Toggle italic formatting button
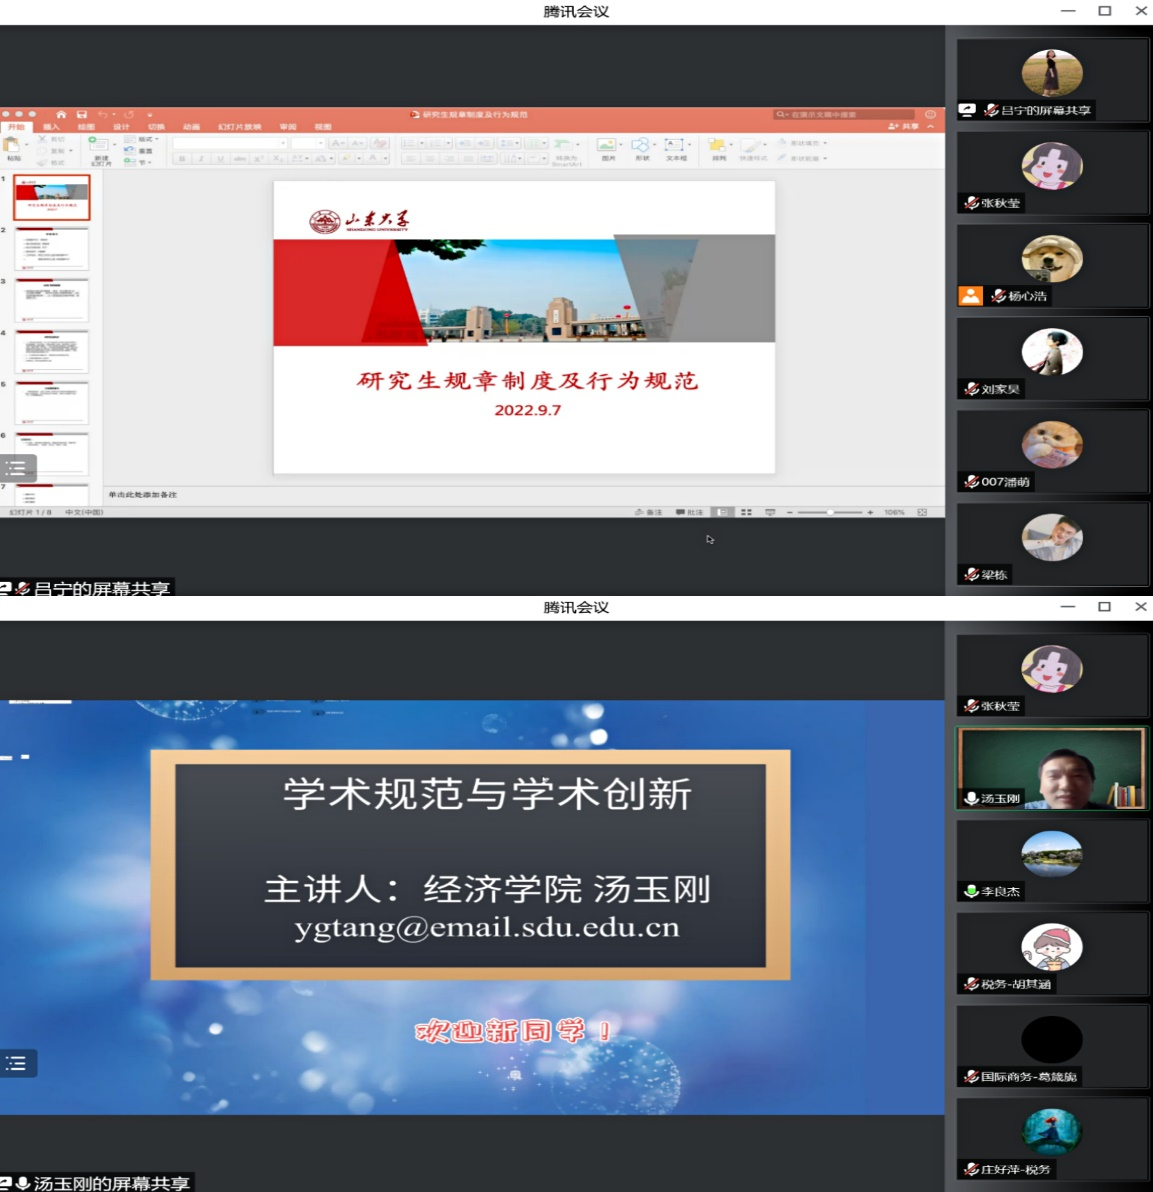Screen dimensions: 1153x1192 point(201,159)
